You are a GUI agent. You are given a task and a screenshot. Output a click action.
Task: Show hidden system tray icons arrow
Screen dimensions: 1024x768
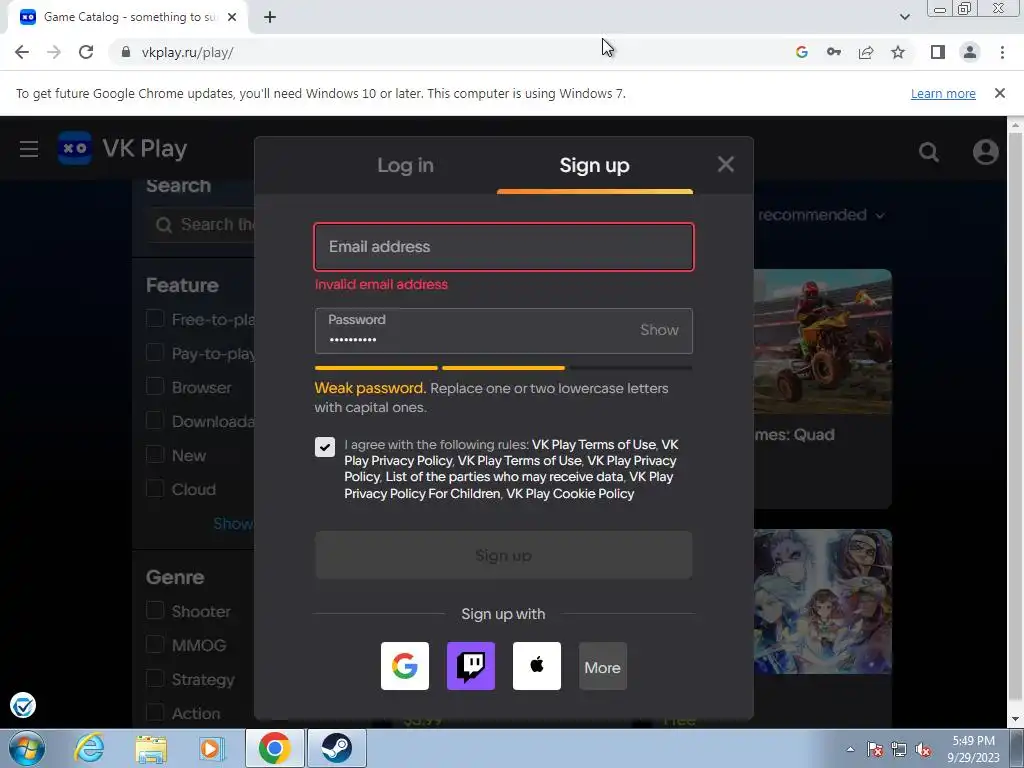[x=850, y=749]
